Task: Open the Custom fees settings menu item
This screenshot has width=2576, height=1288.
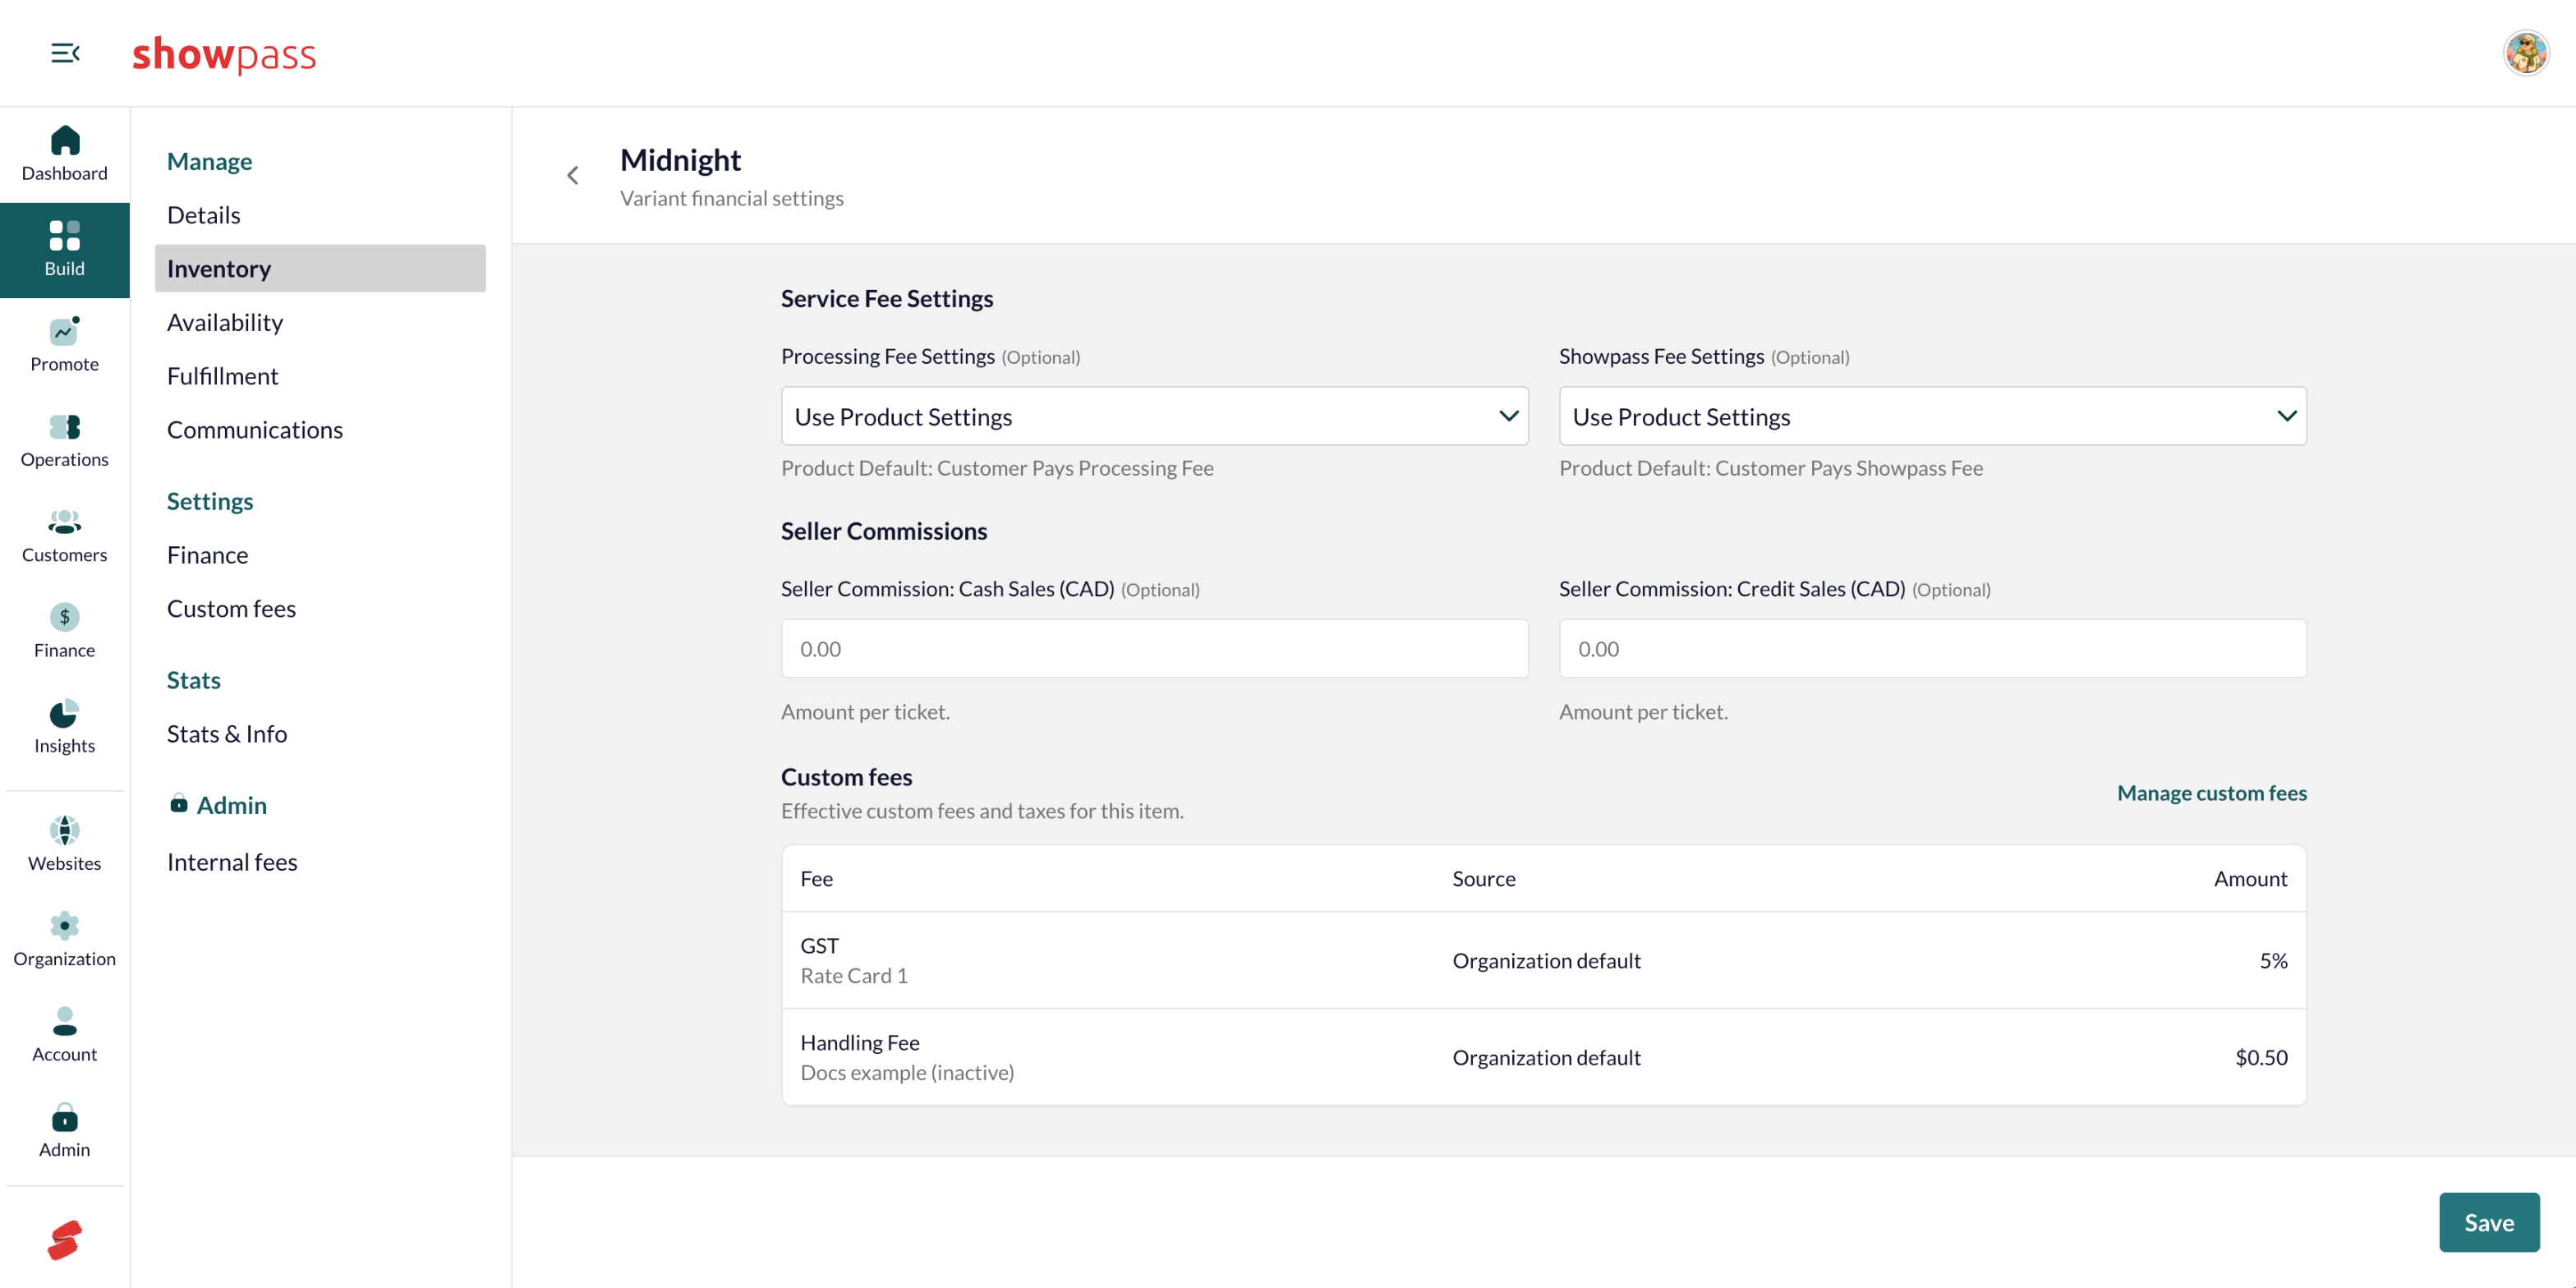Action: tap(231, 608)
